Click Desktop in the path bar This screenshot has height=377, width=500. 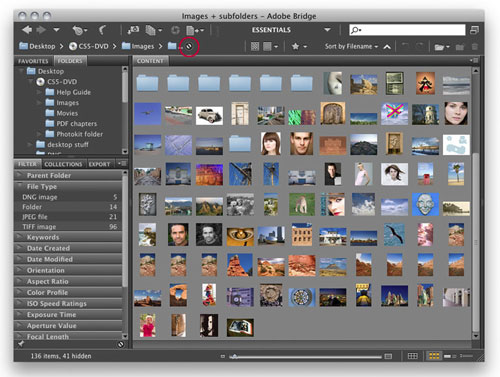coord(37,46)
